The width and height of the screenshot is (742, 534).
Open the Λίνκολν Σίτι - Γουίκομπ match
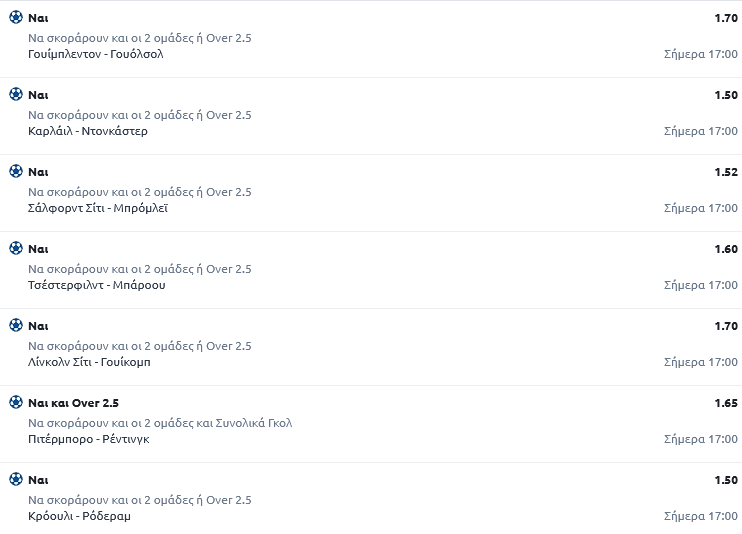click(x=90, y=362)
